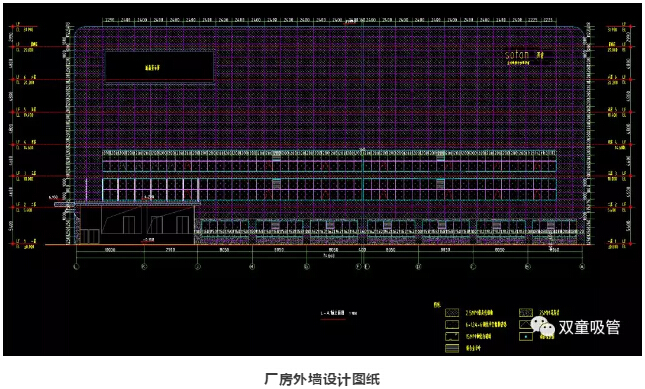Click the upper band of ribbon windows
Screen dimensions: 645x389
329,161
